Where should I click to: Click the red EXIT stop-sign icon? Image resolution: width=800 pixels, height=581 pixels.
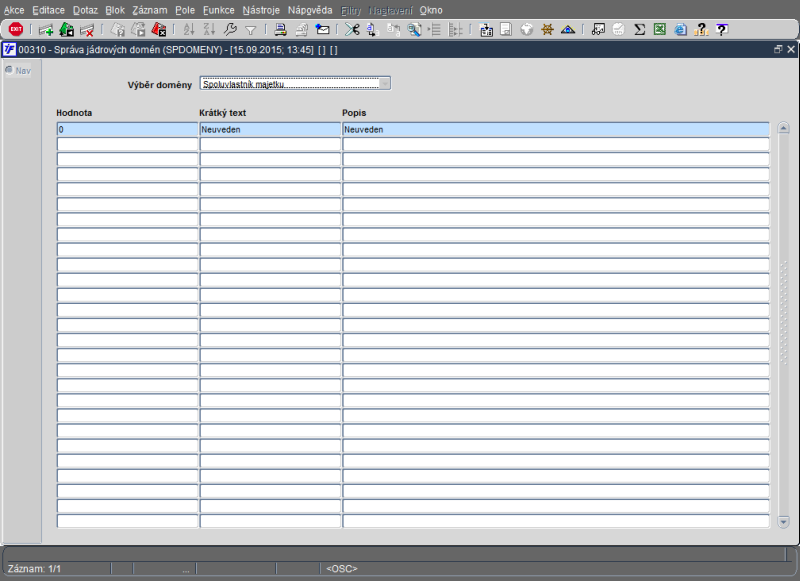point(16,30)
